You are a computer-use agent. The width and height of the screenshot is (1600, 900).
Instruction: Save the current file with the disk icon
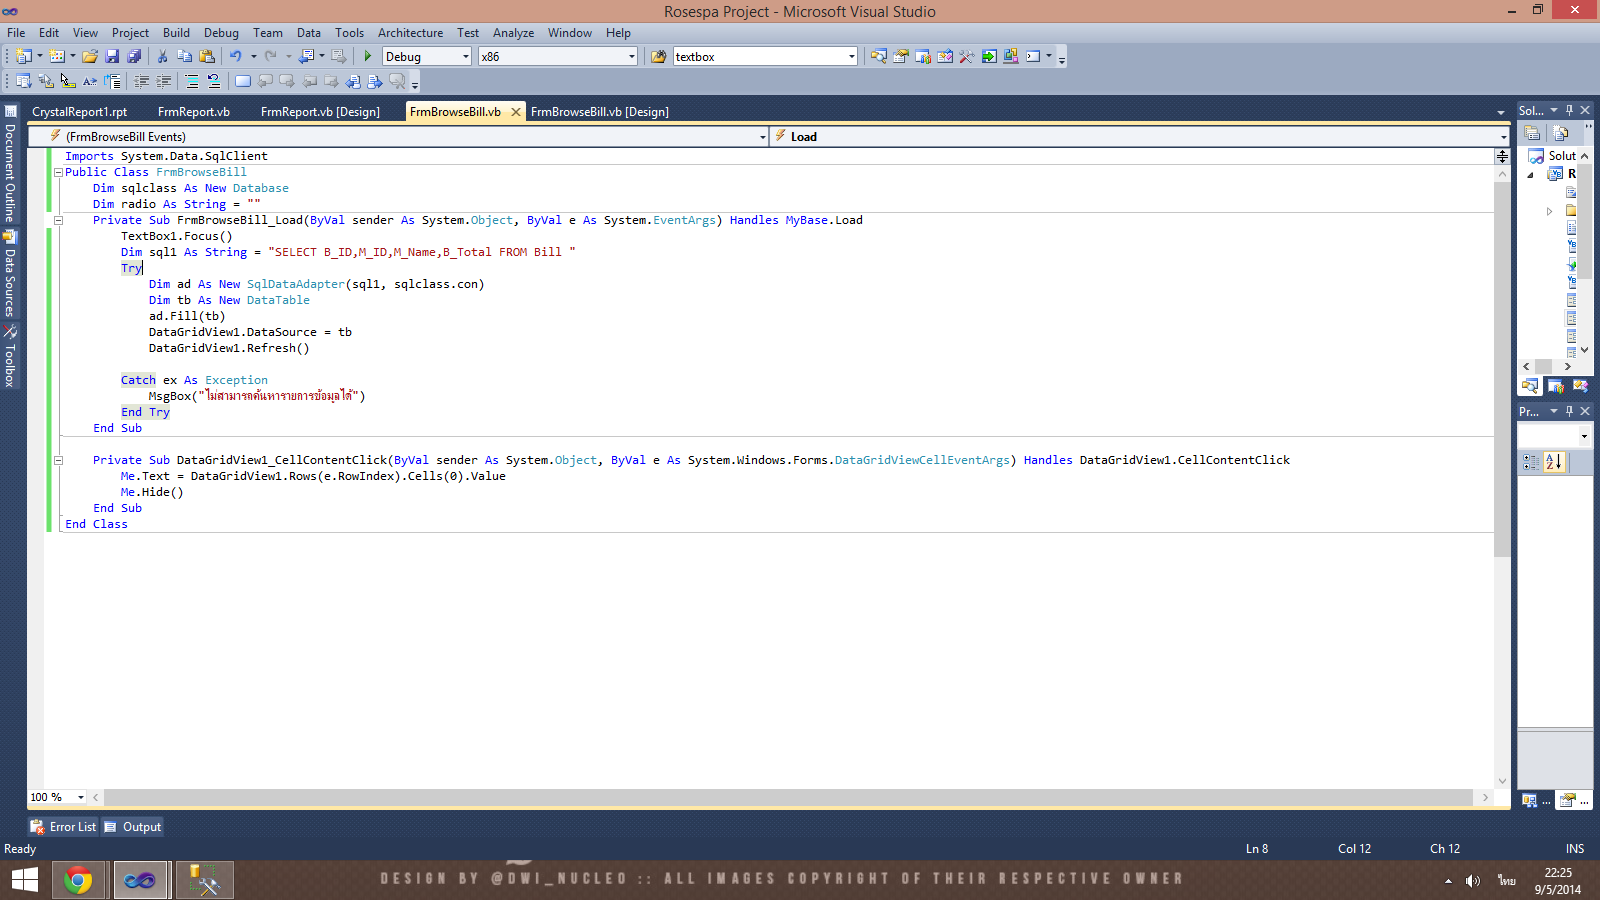click(x=112, y=56)
